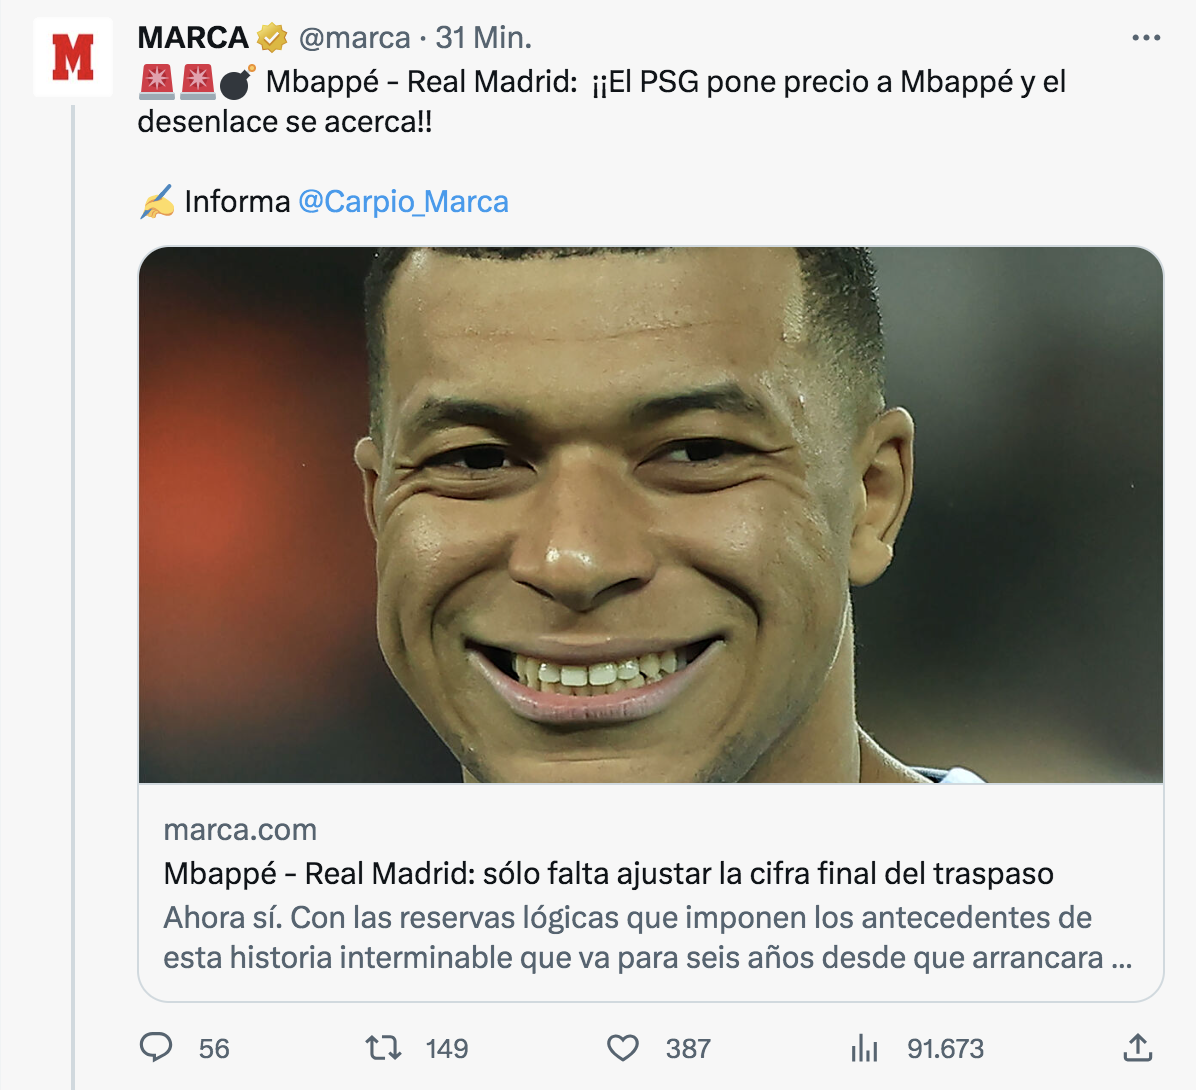Click the 387 likes count
1196x1090 pixels.
[688, 1048]
